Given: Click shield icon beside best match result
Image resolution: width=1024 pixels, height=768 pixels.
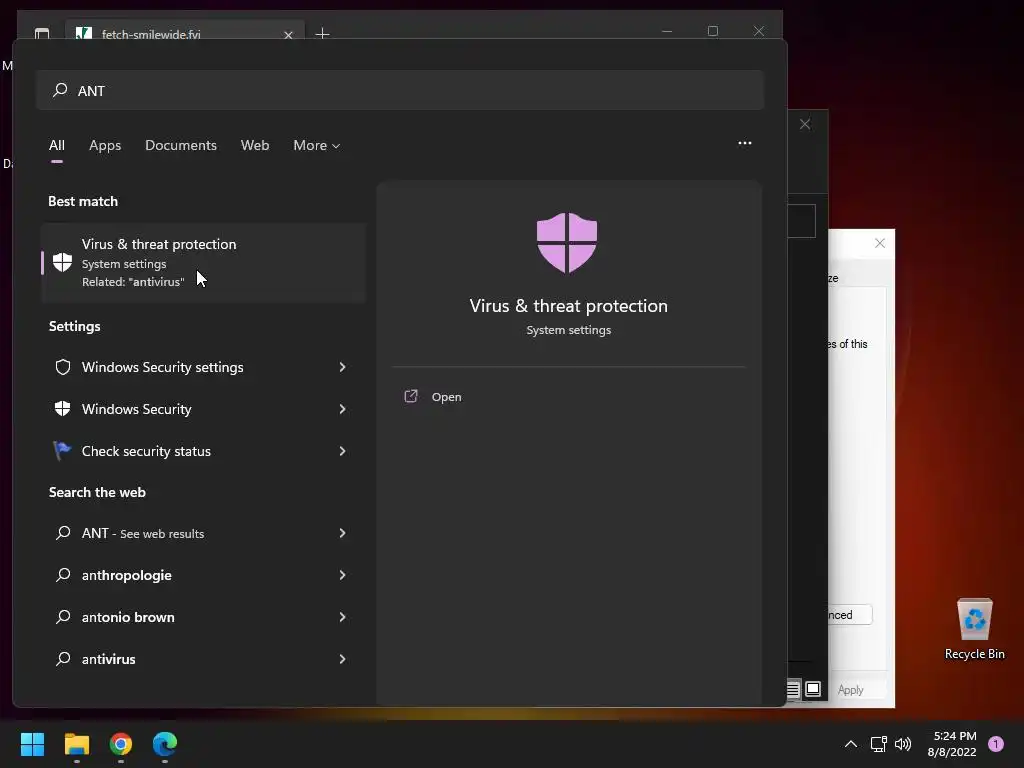Looking at the screenshot, I should click(x=63, y=263).
